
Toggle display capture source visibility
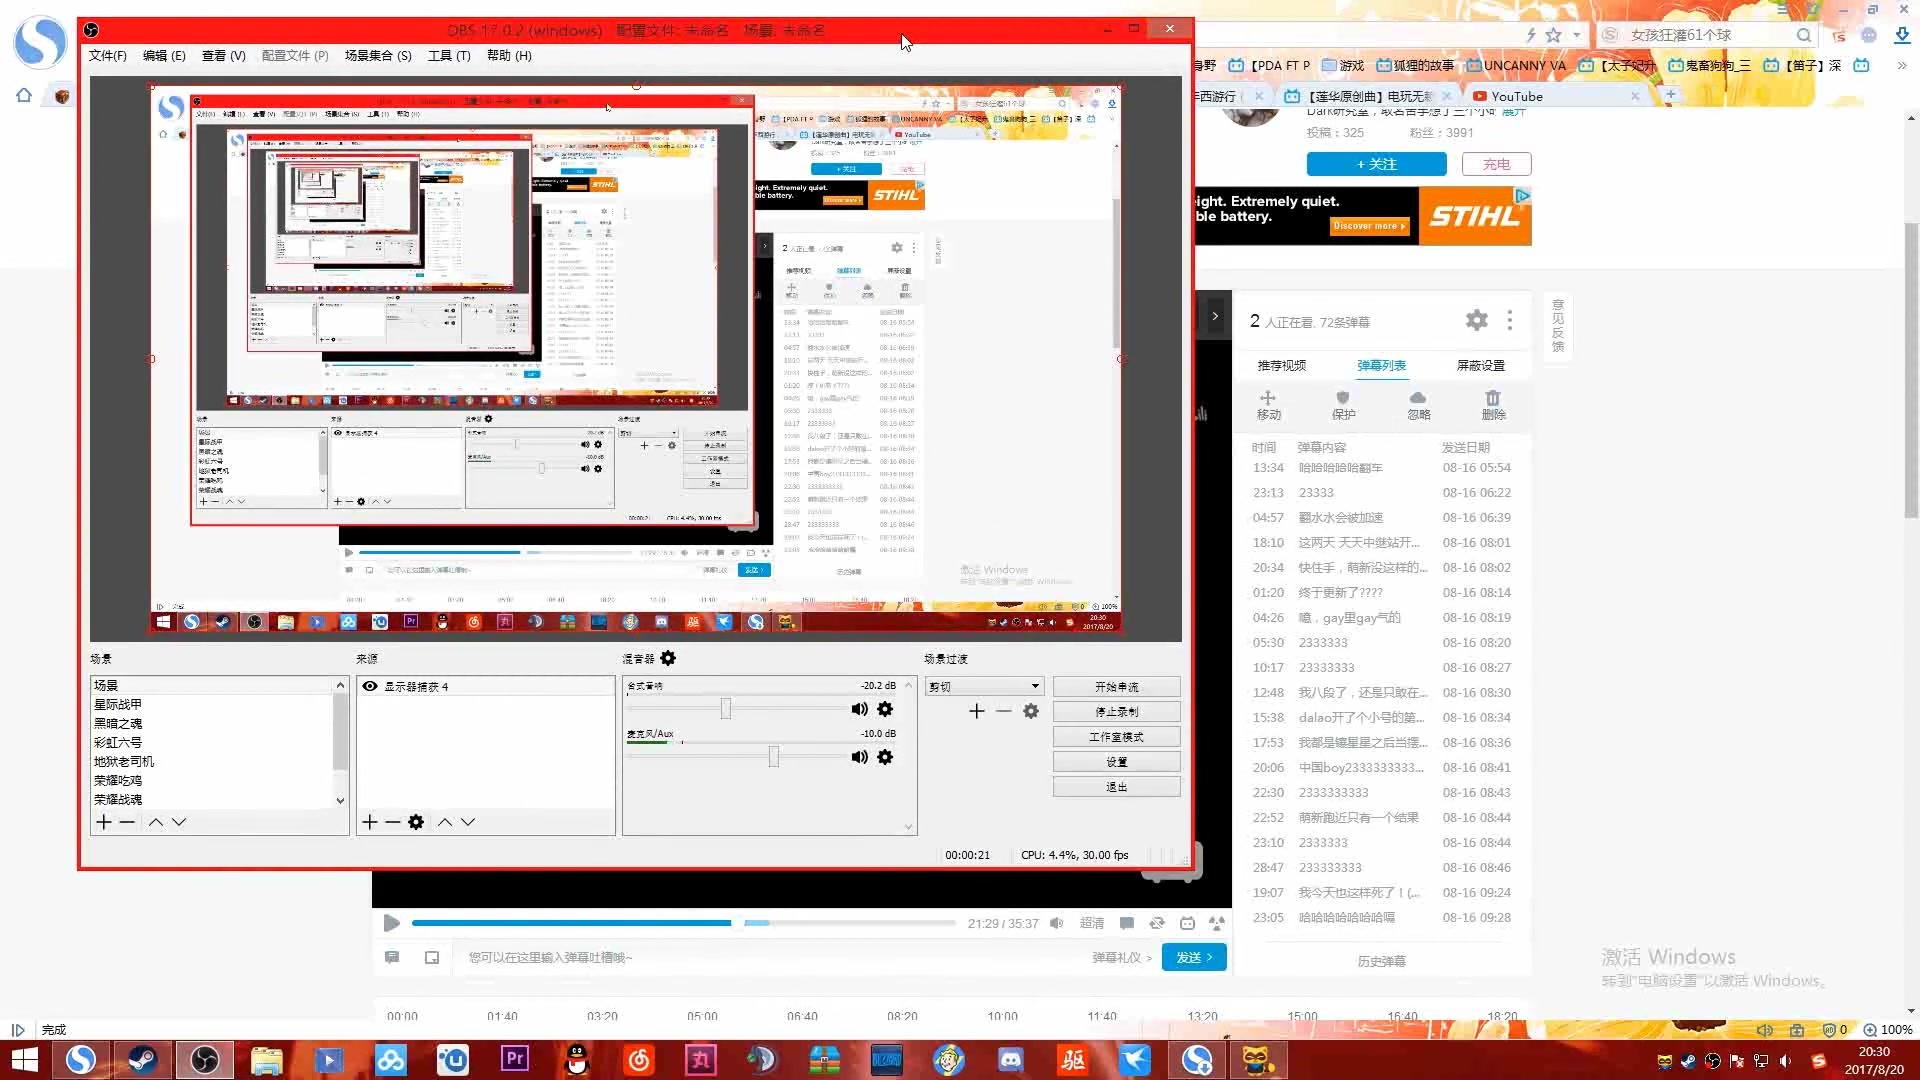pyautogui.click(x=371, y=686)
